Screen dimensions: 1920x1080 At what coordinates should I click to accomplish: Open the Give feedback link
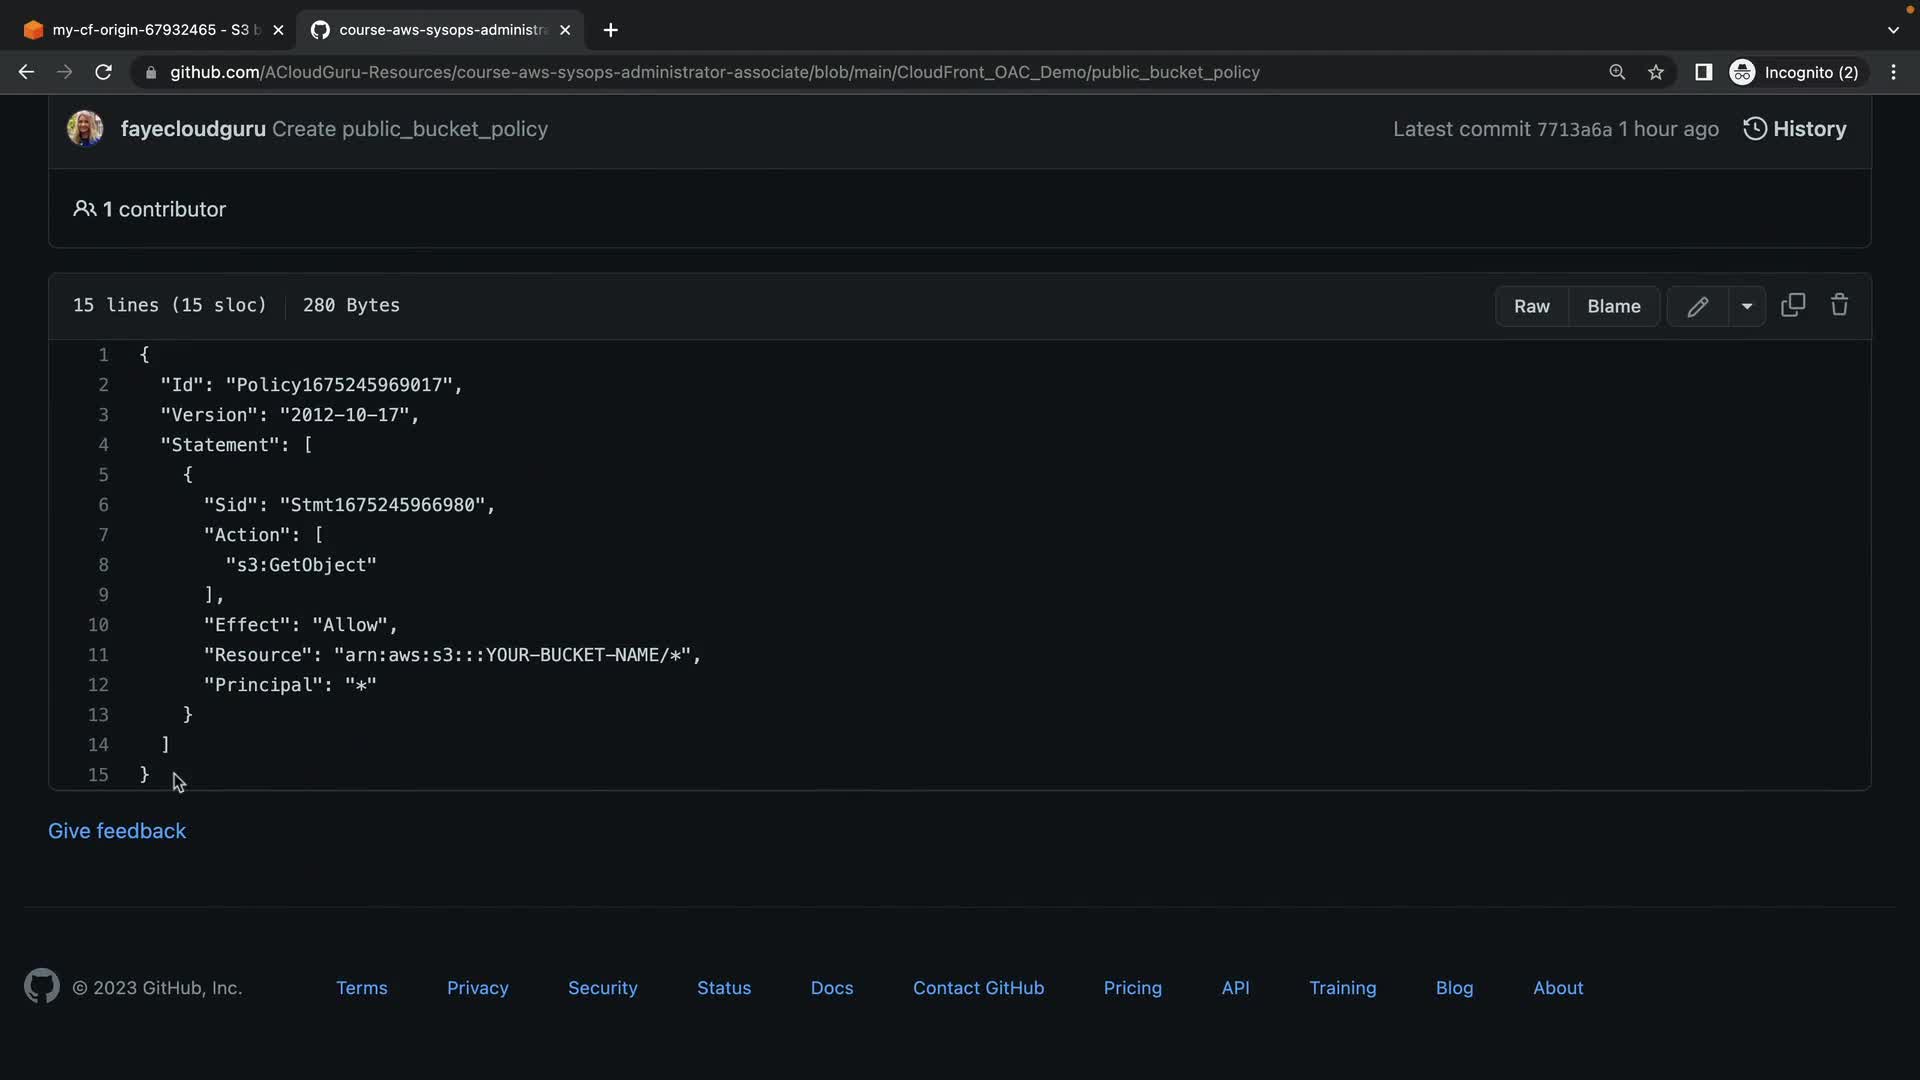117,831
